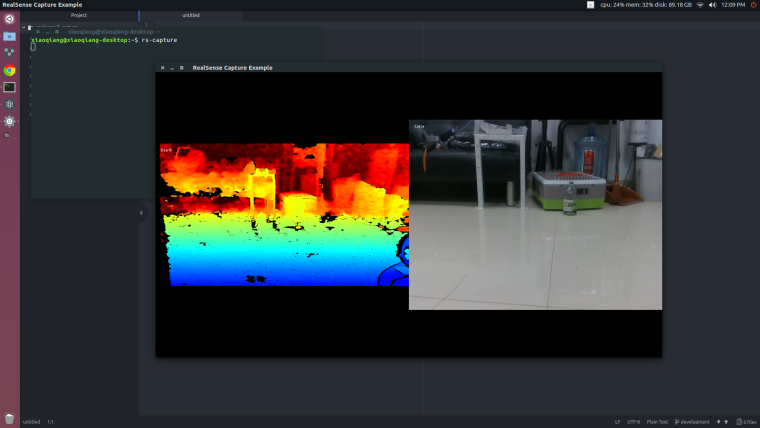This screenshot has height=428, width=760.
Task: Open the clock showing 12:09 PM
Action: (733, 5)
